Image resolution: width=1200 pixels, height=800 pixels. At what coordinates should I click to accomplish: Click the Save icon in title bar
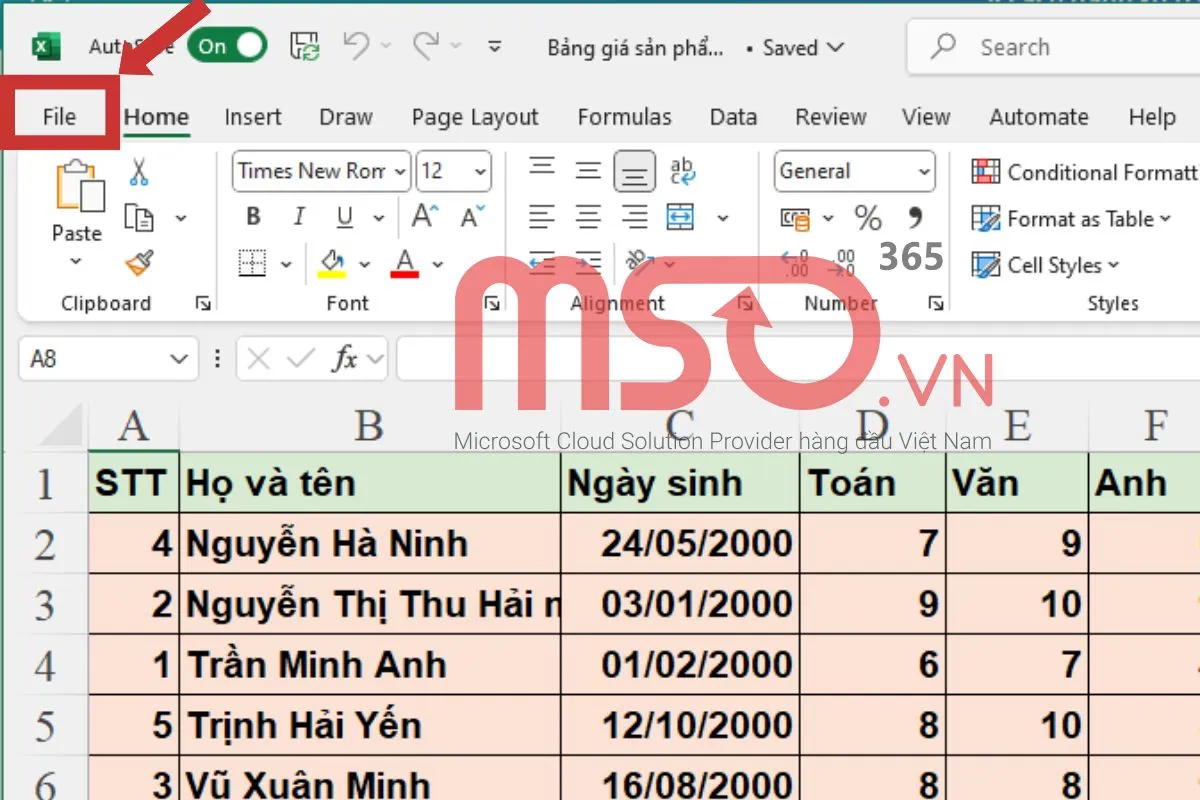[x=304, y=47]
